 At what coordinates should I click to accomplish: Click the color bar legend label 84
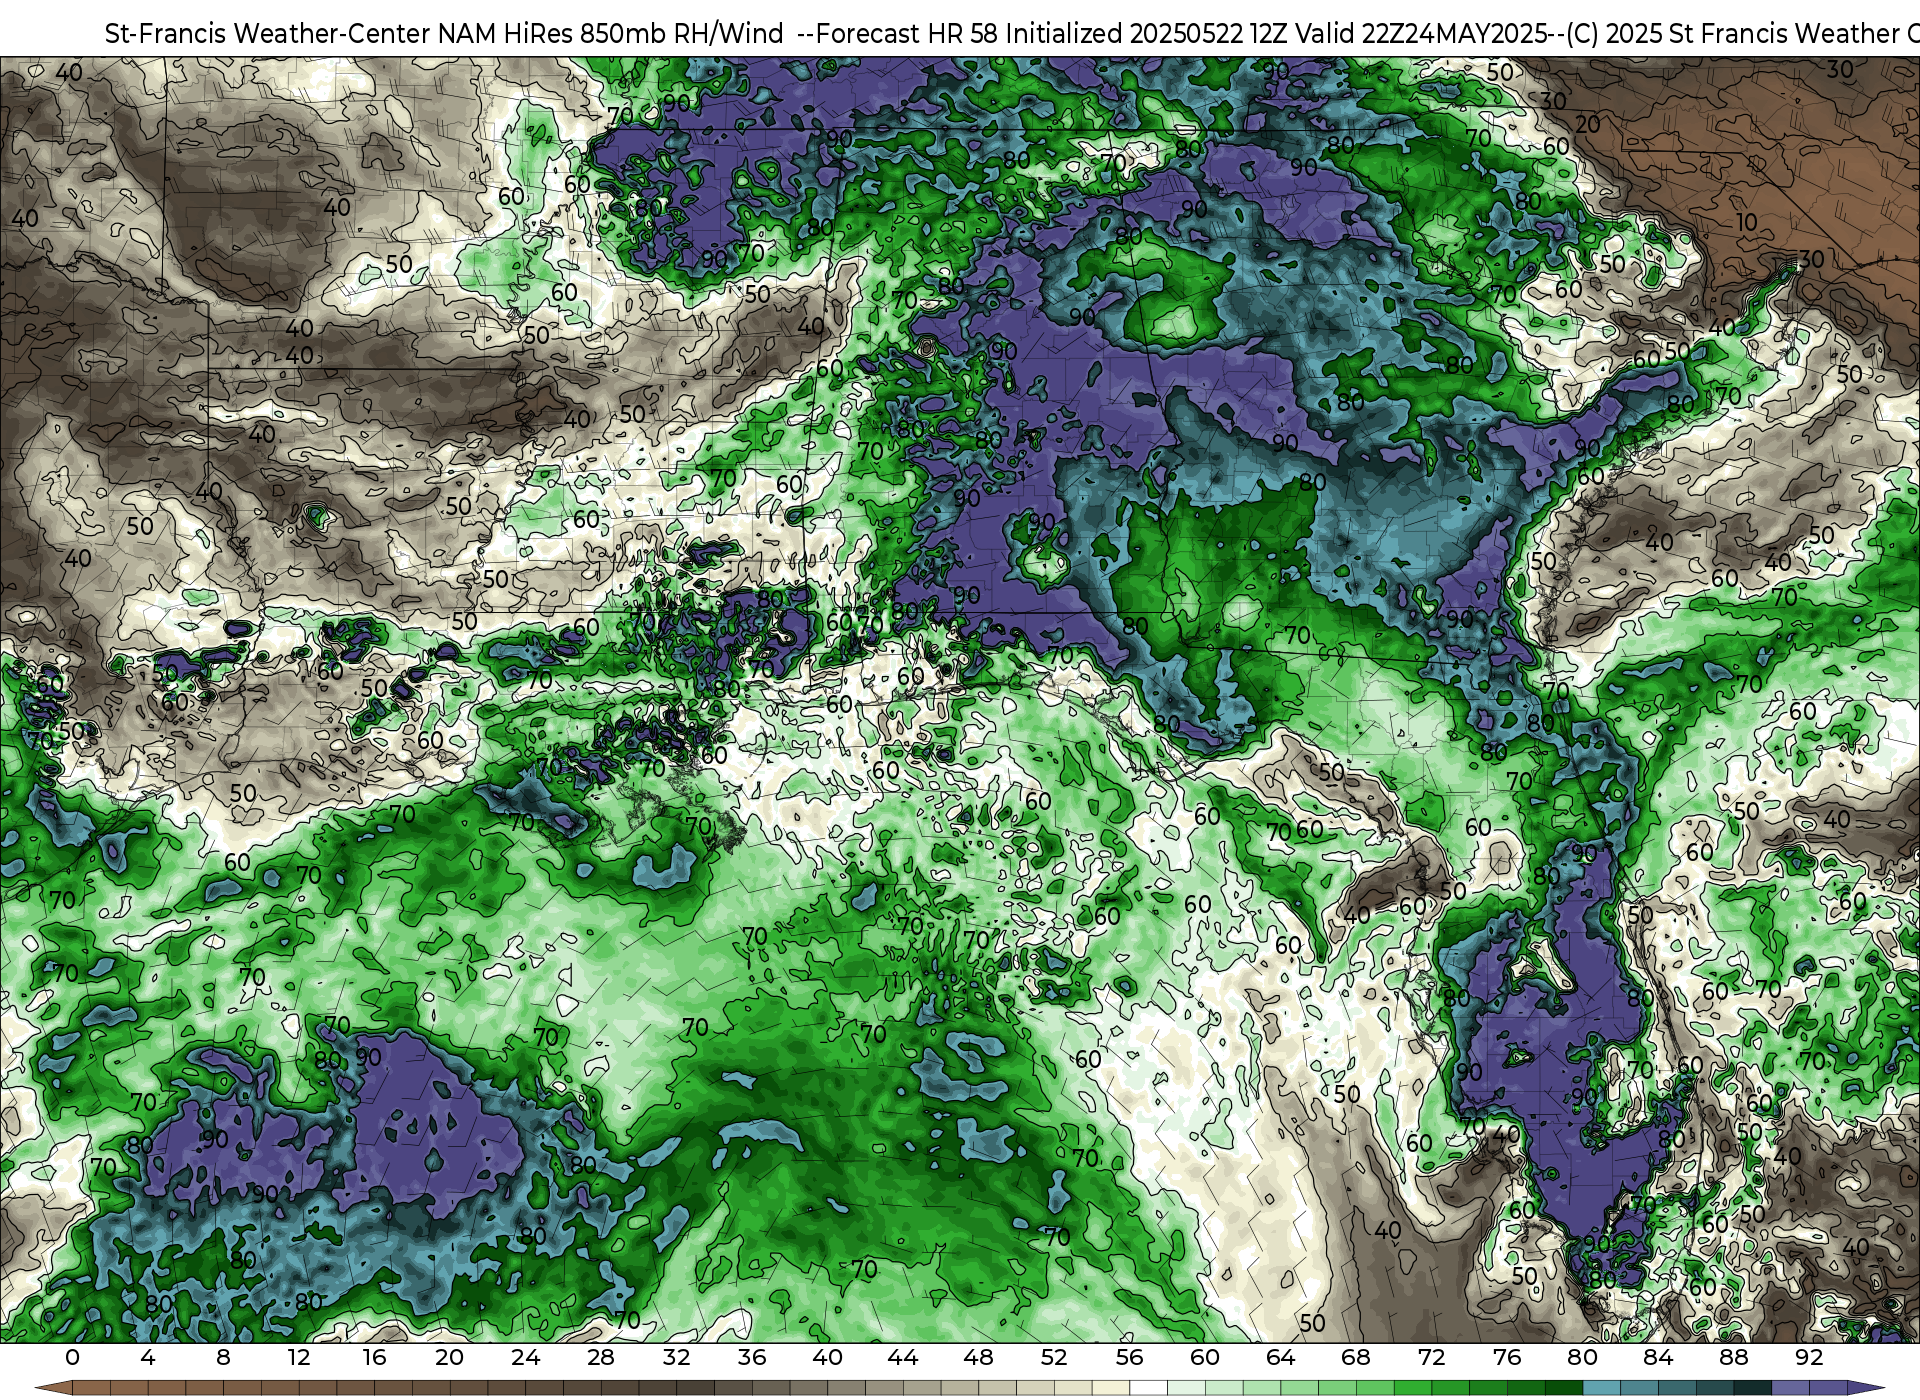tap(1658, 1357)
